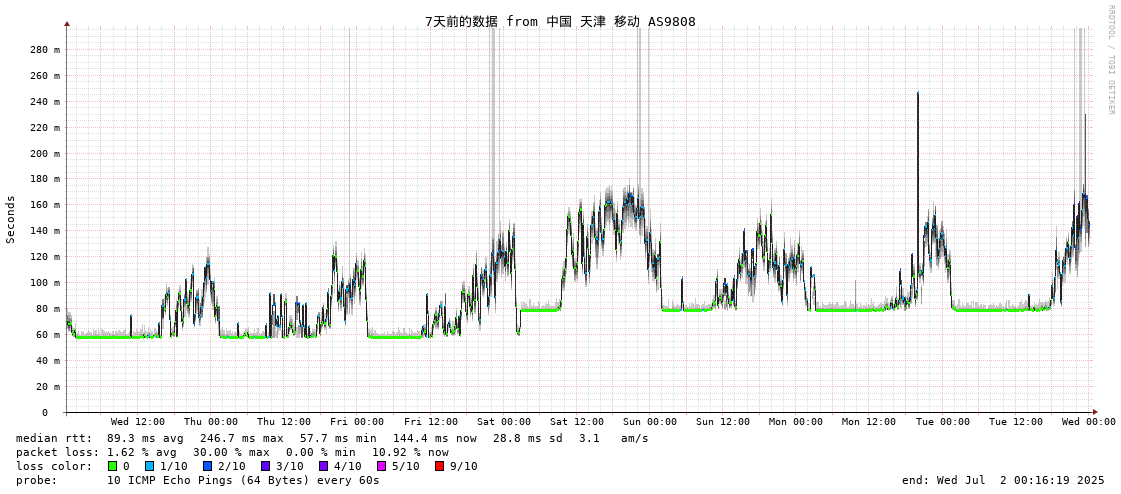Click the blue 2/10 loss swatch
Viewport: 1121px width, 494px height.
click(x=207, y=466)
